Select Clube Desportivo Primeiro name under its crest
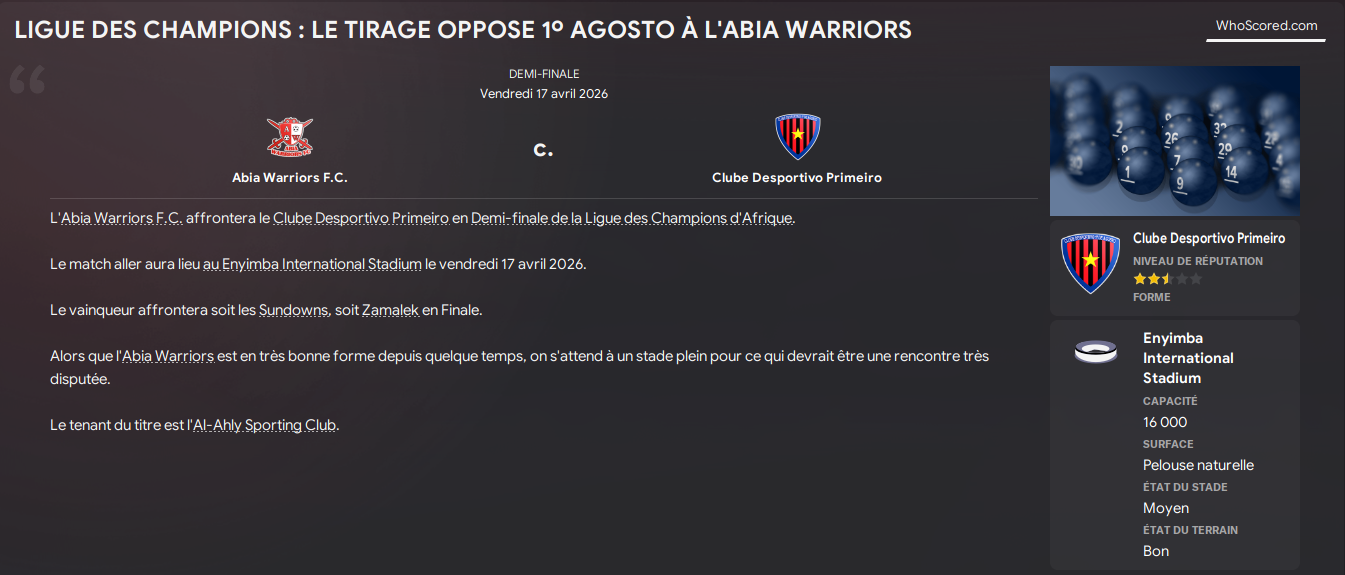 pos(797,177)
